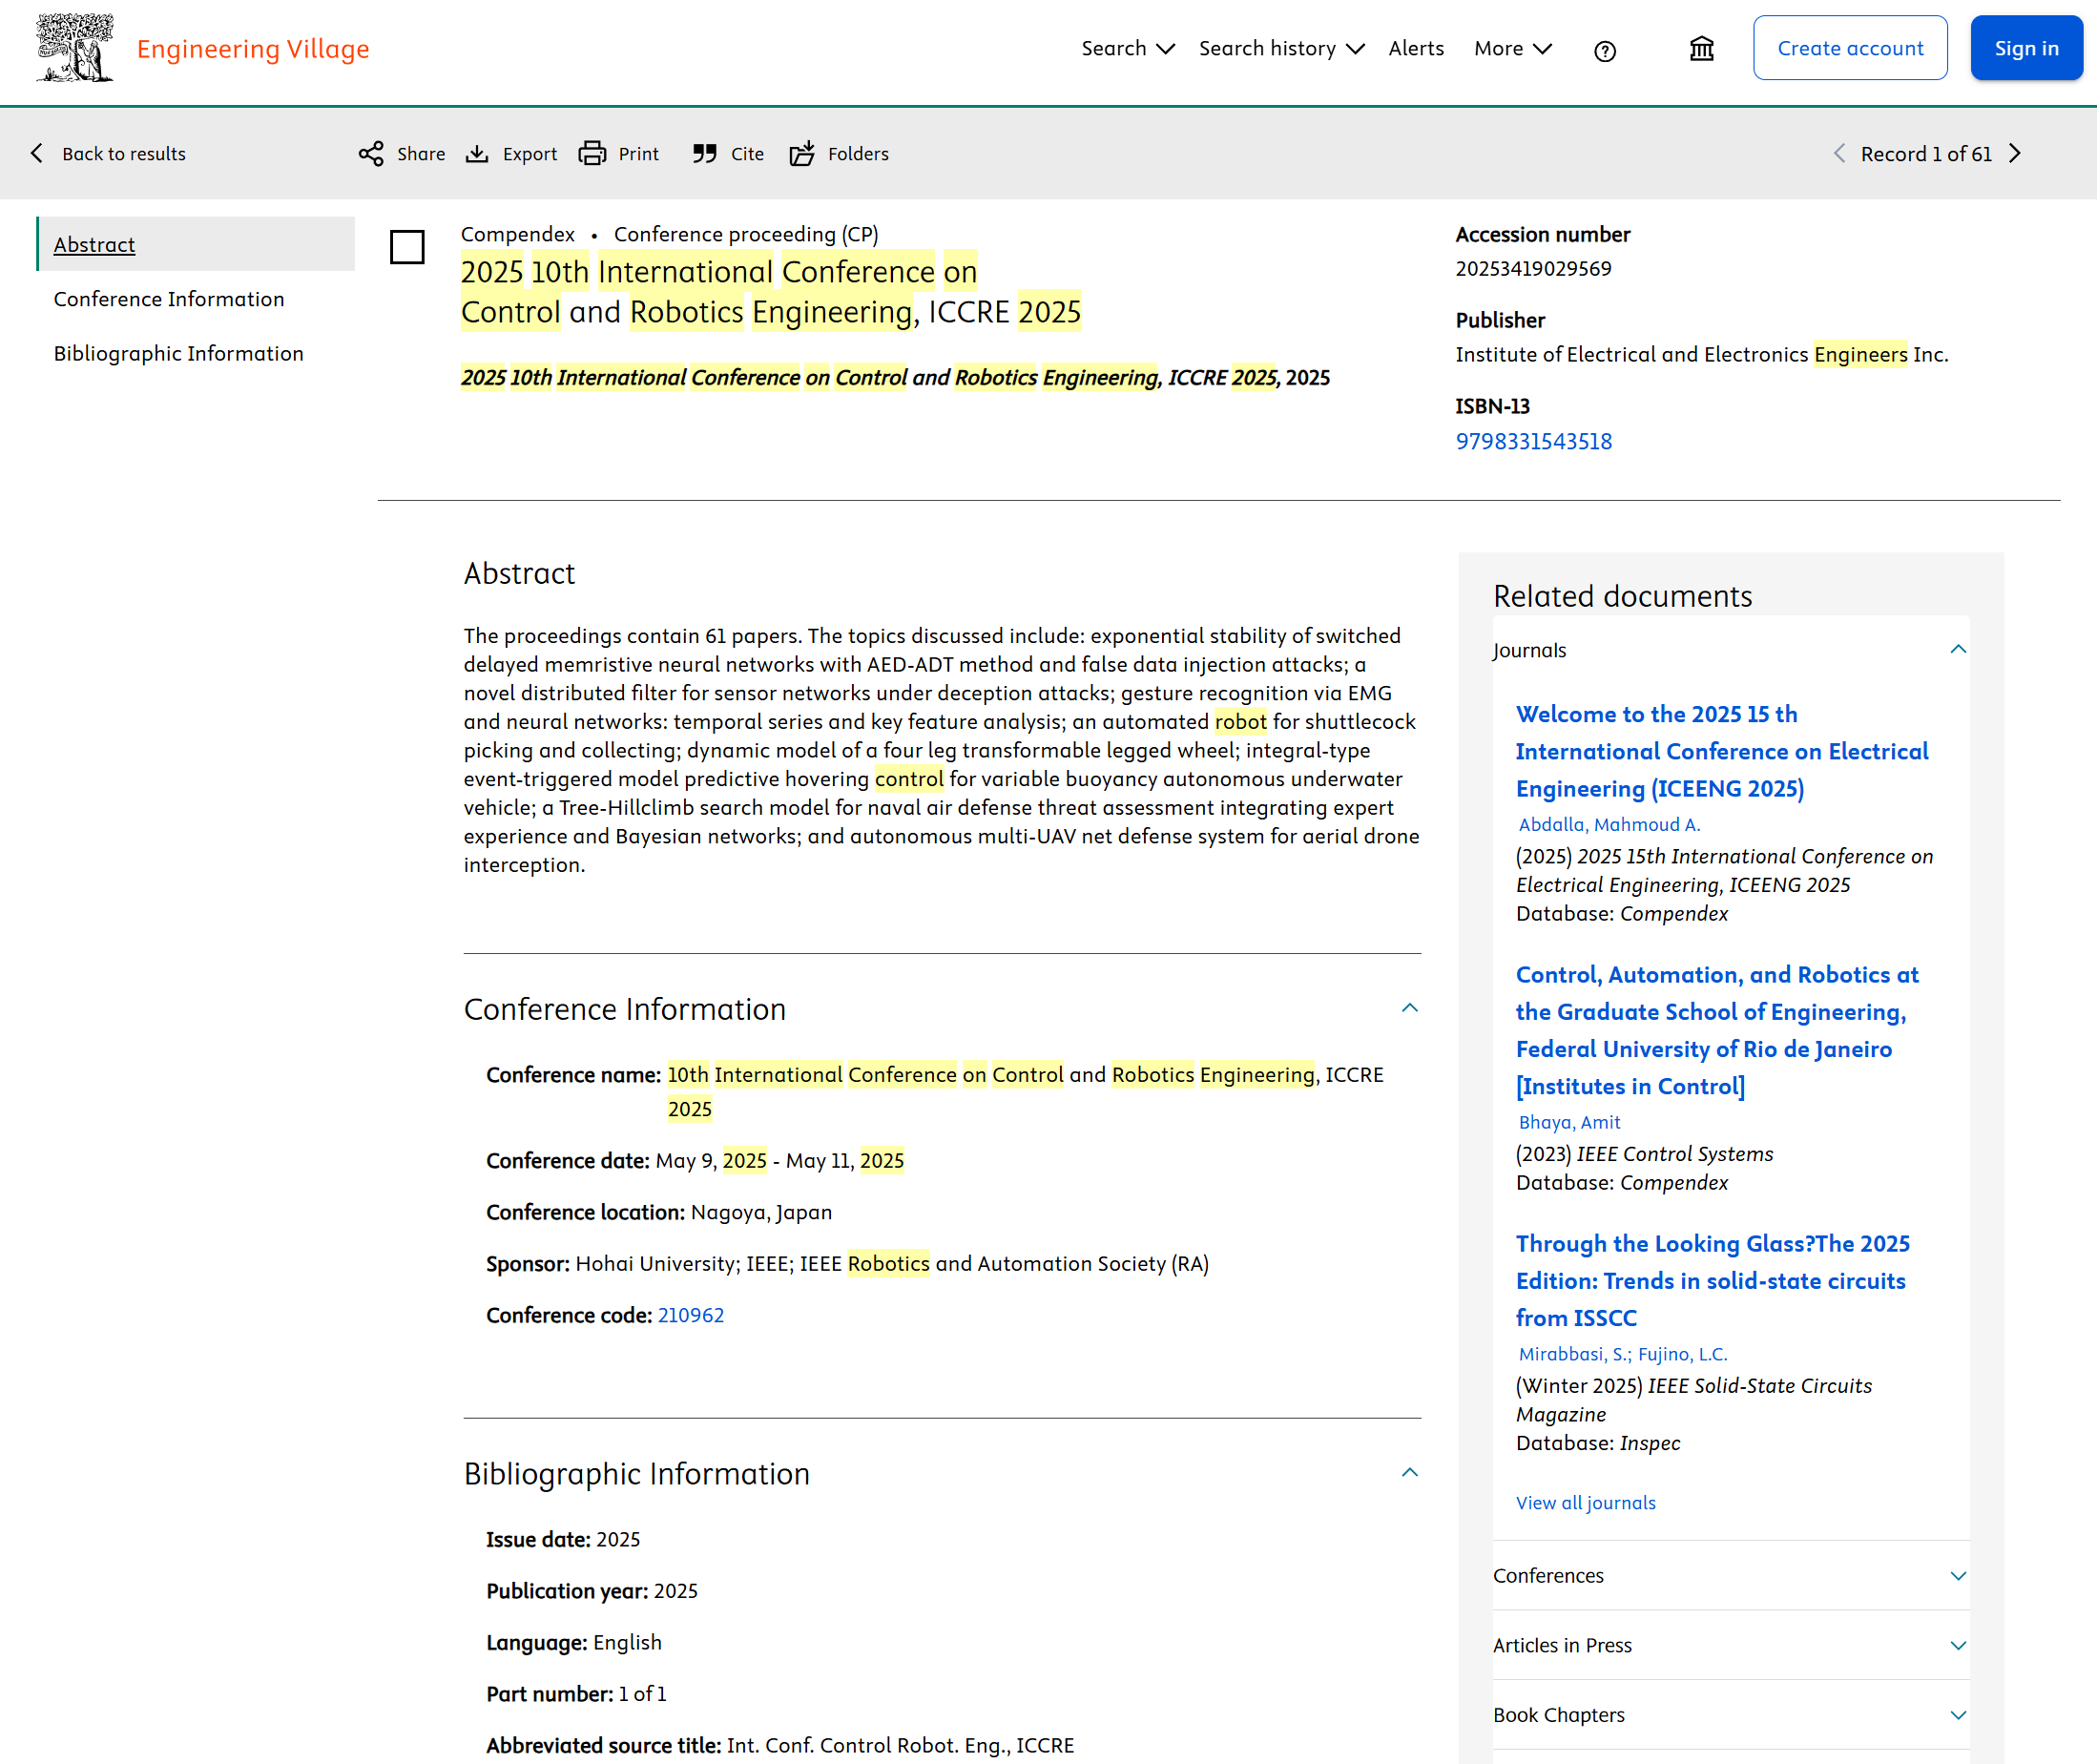Open the help question mark icon
This screenshot has height=1764, width=2097.
tap(1604, 51)
